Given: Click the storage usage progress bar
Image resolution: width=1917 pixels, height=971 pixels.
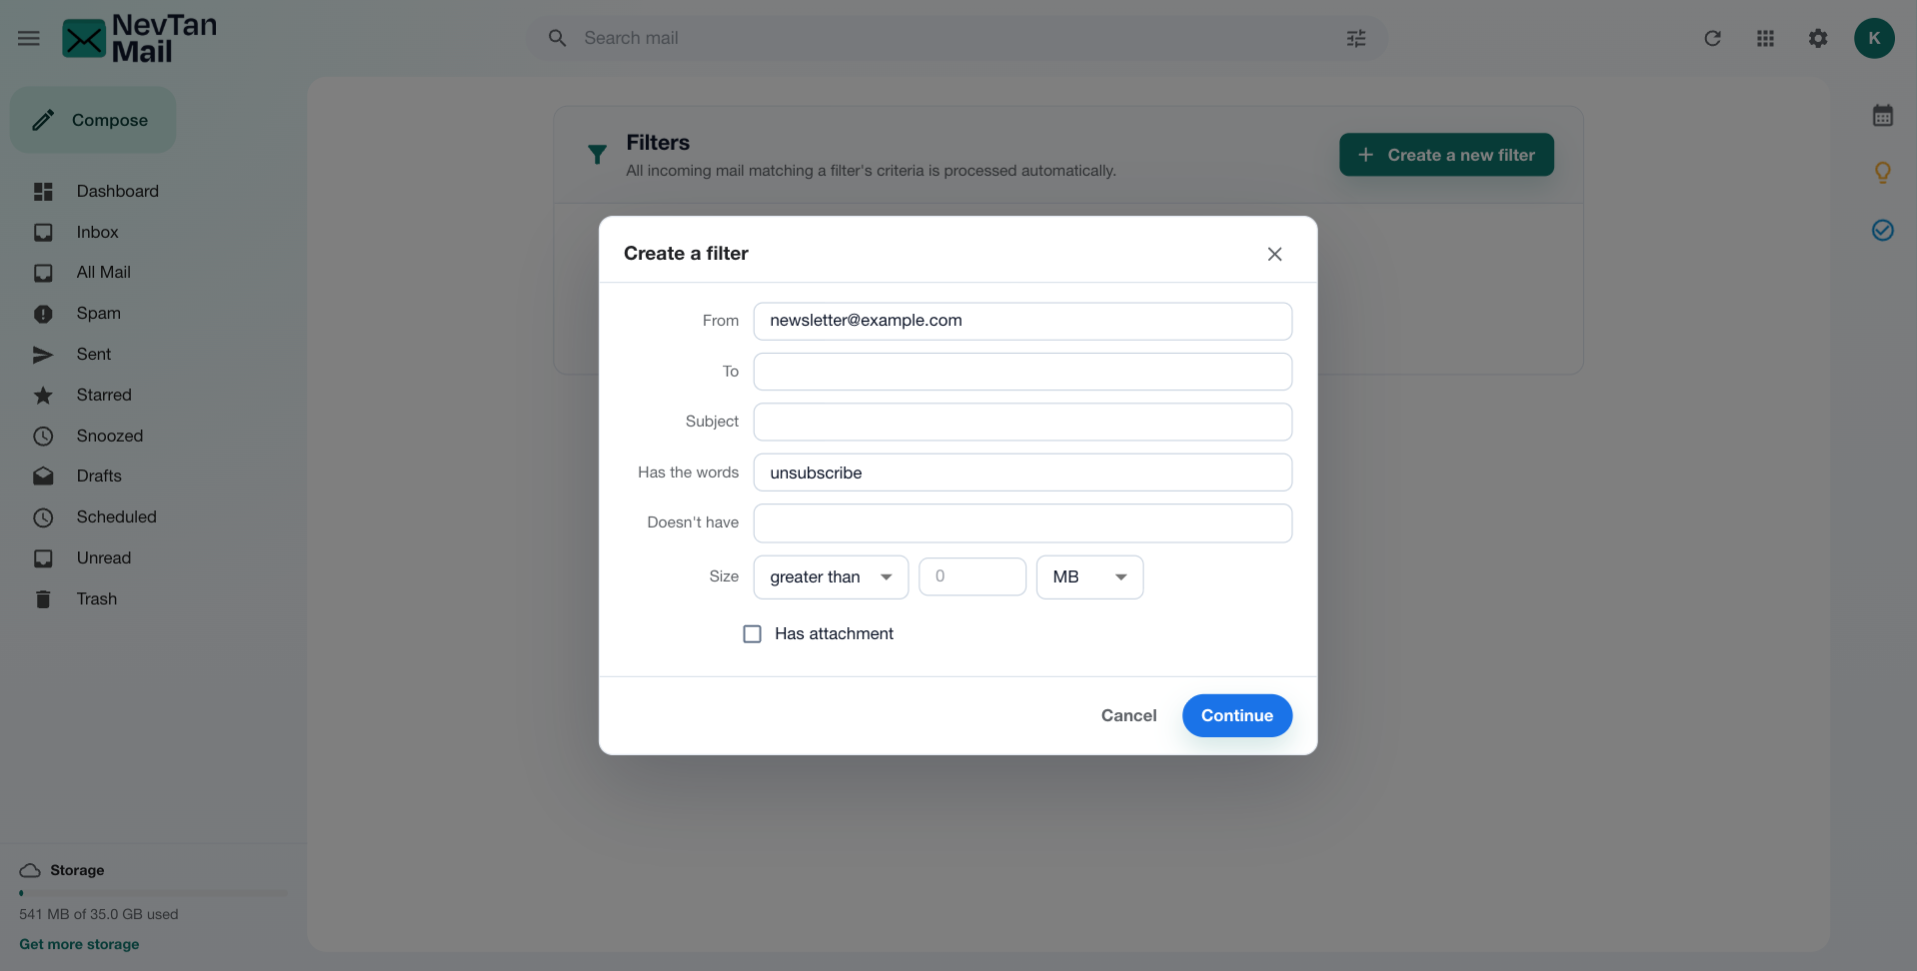Looking at the screenshot, I should pos(153,893).
